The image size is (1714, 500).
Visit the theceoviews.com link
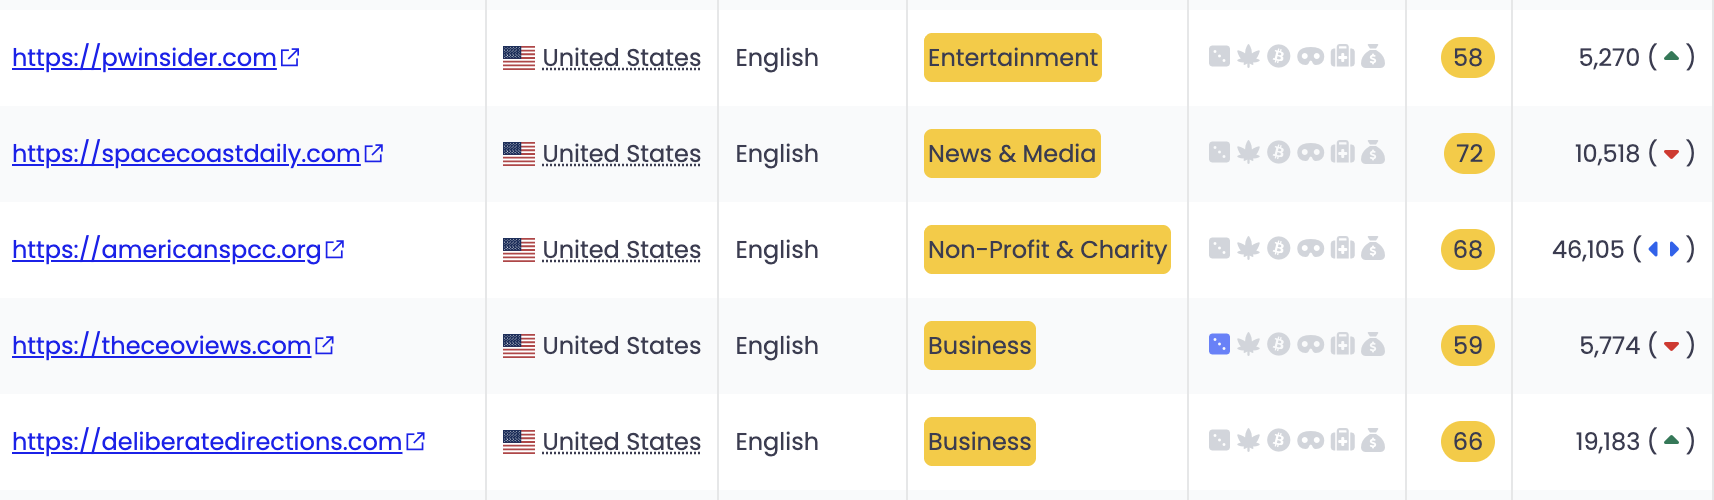coord(161,346)
